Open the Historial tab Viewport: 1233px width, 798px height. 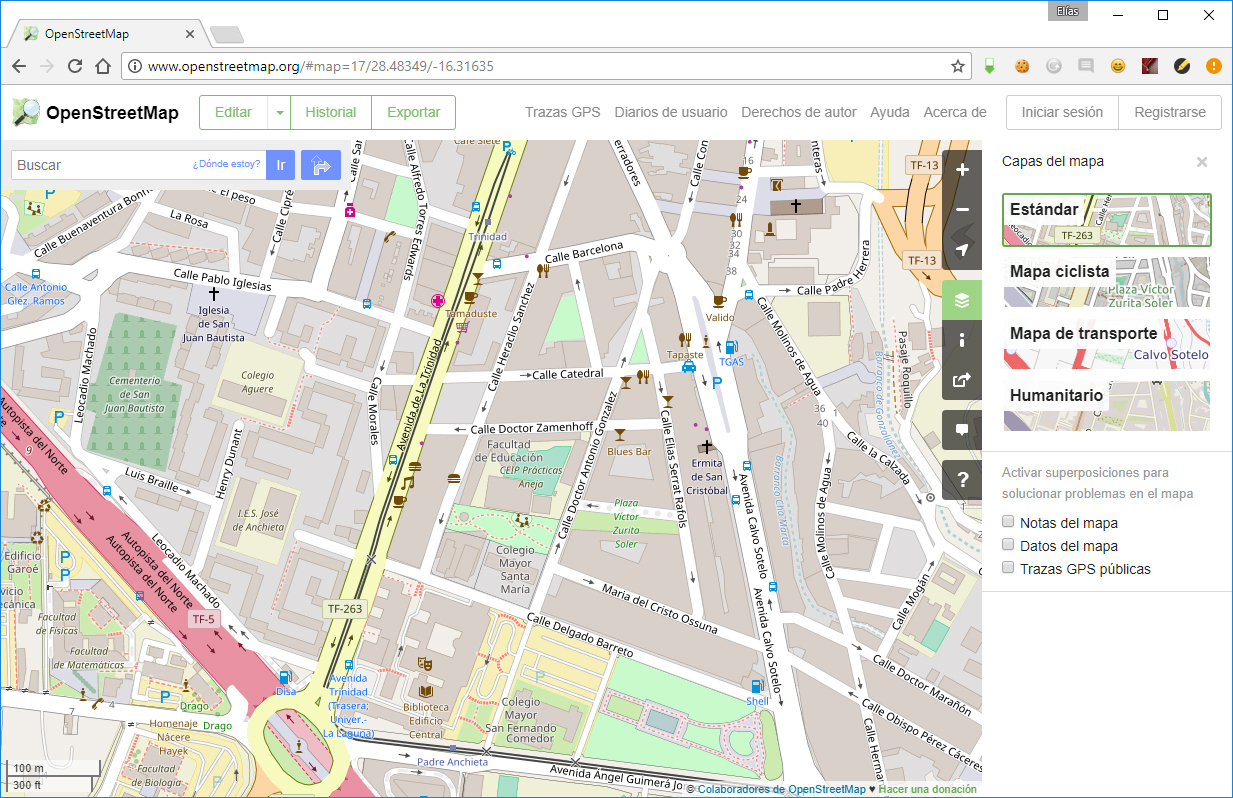click(x=331, y=113)
